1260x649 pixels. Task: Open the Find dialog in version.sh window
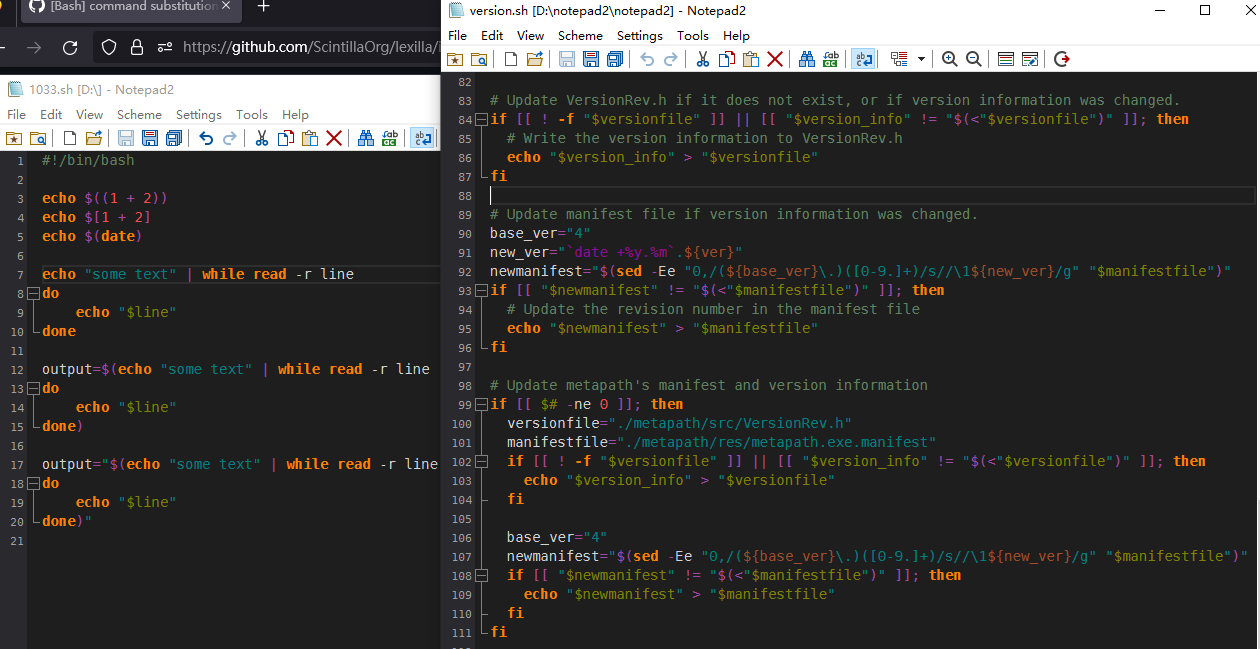[807, 59]
